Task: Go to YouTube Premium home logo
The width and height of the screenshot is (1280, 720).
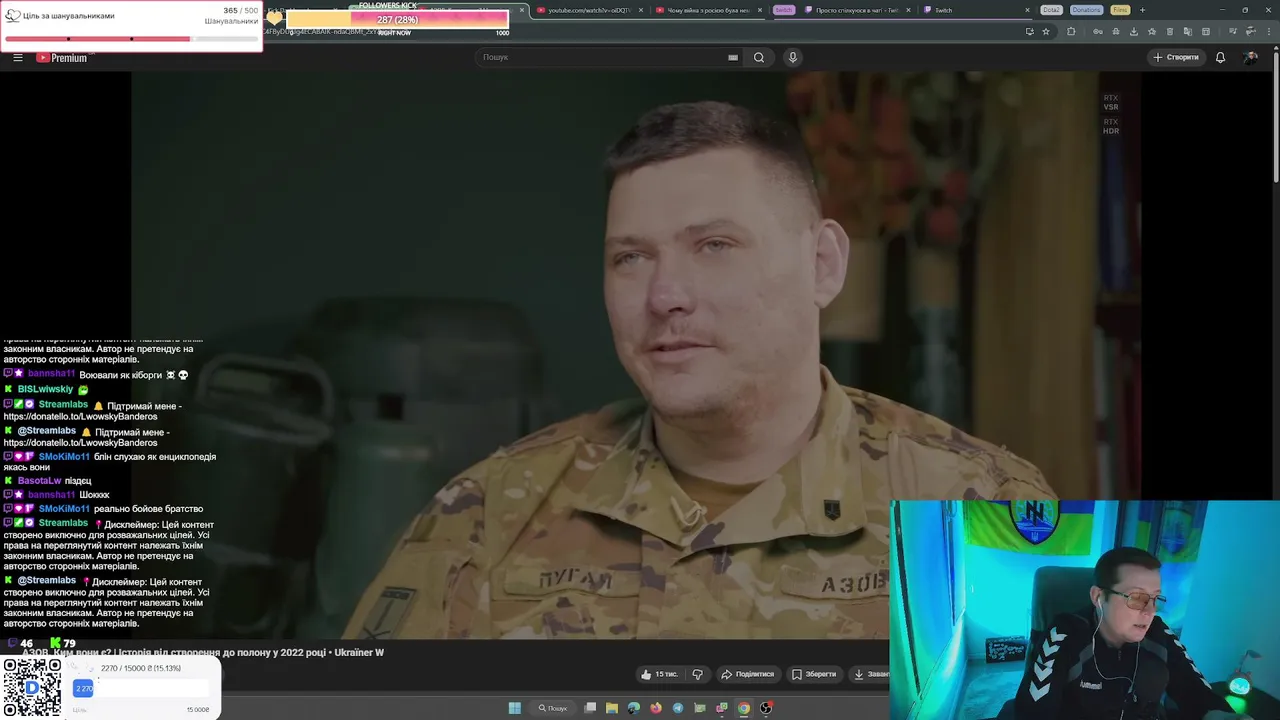Action: (x=62, y=57)
